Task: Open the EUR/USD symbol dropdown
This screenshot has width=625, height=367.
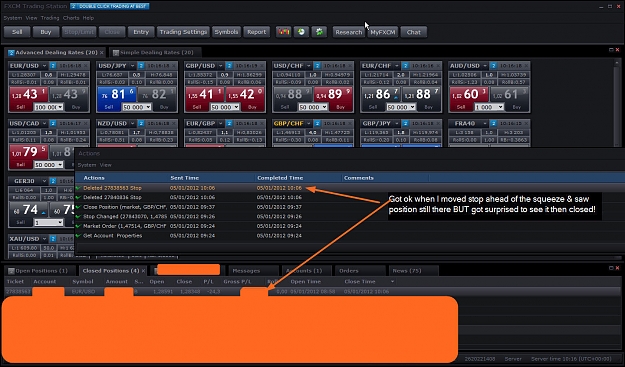Action: point(44,66)
